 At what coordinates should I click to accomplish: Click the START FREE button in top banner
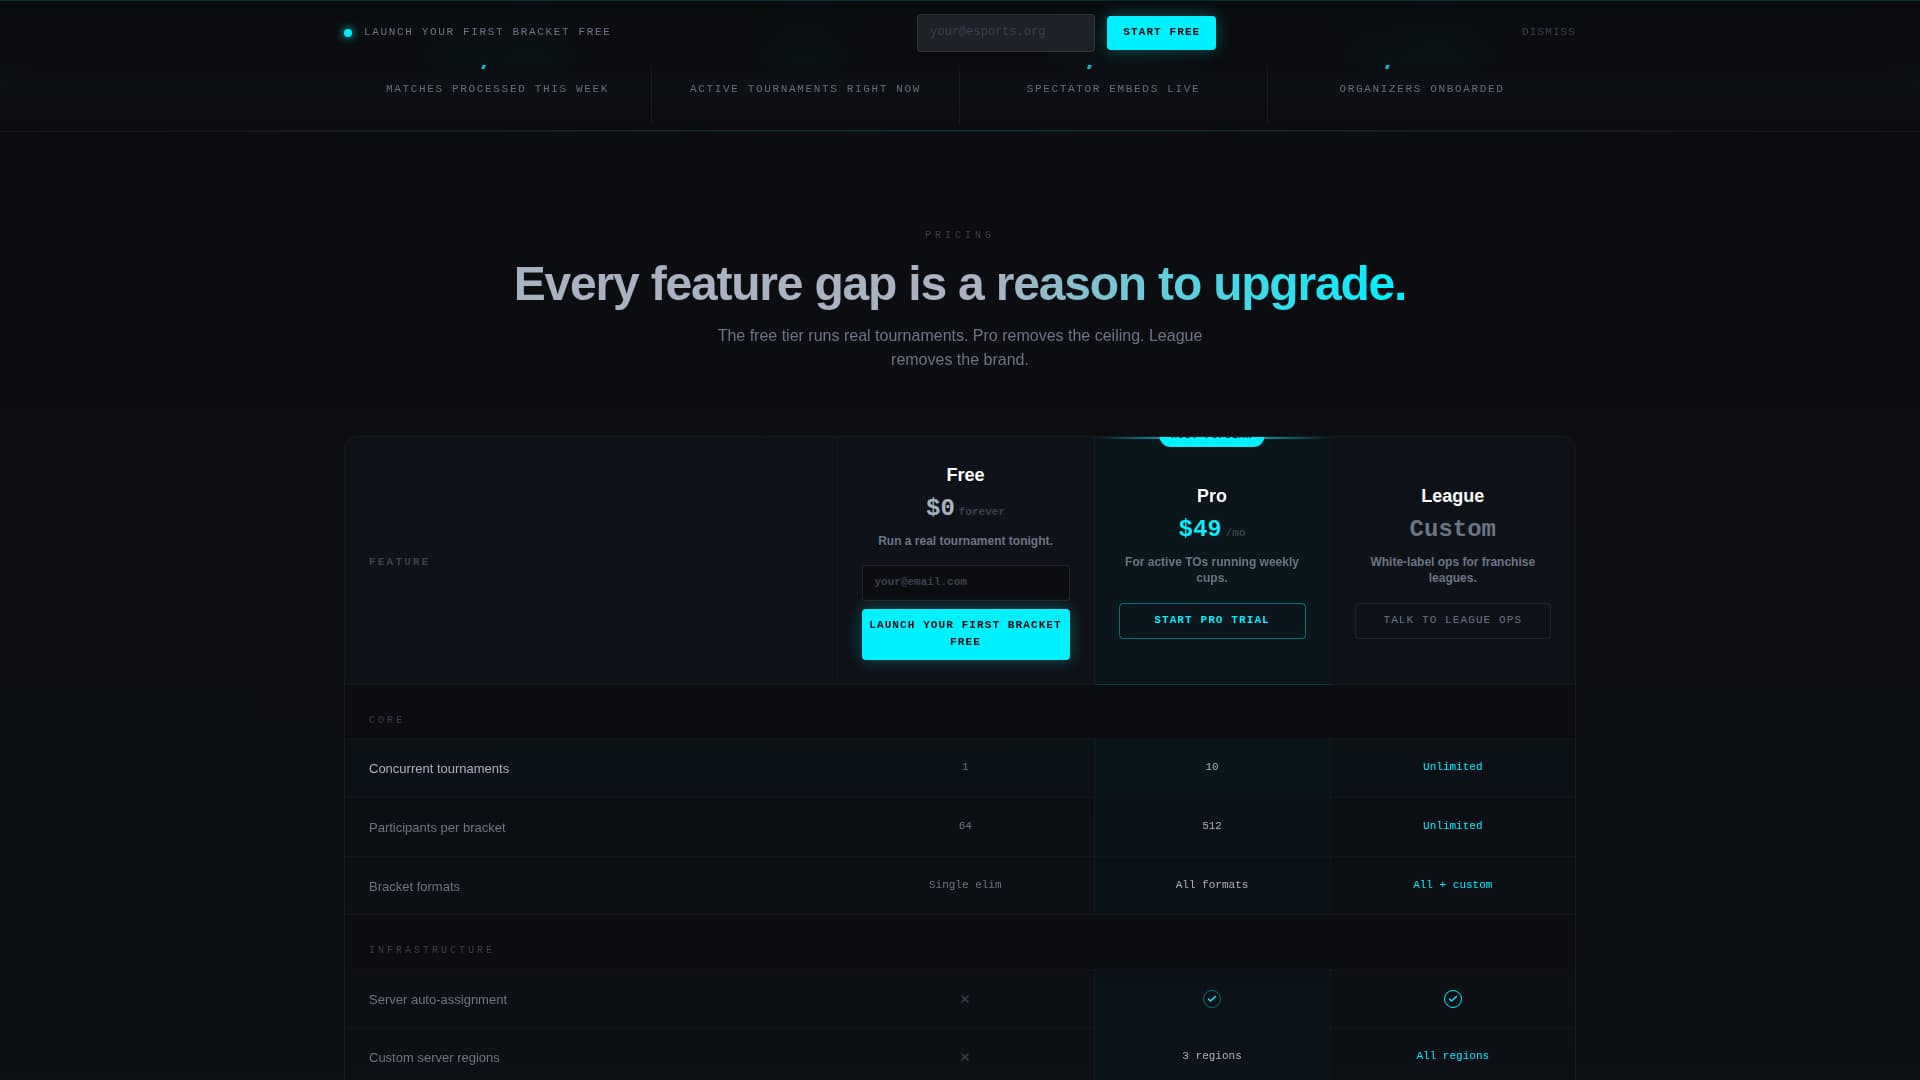click(x=1161, y=33)
